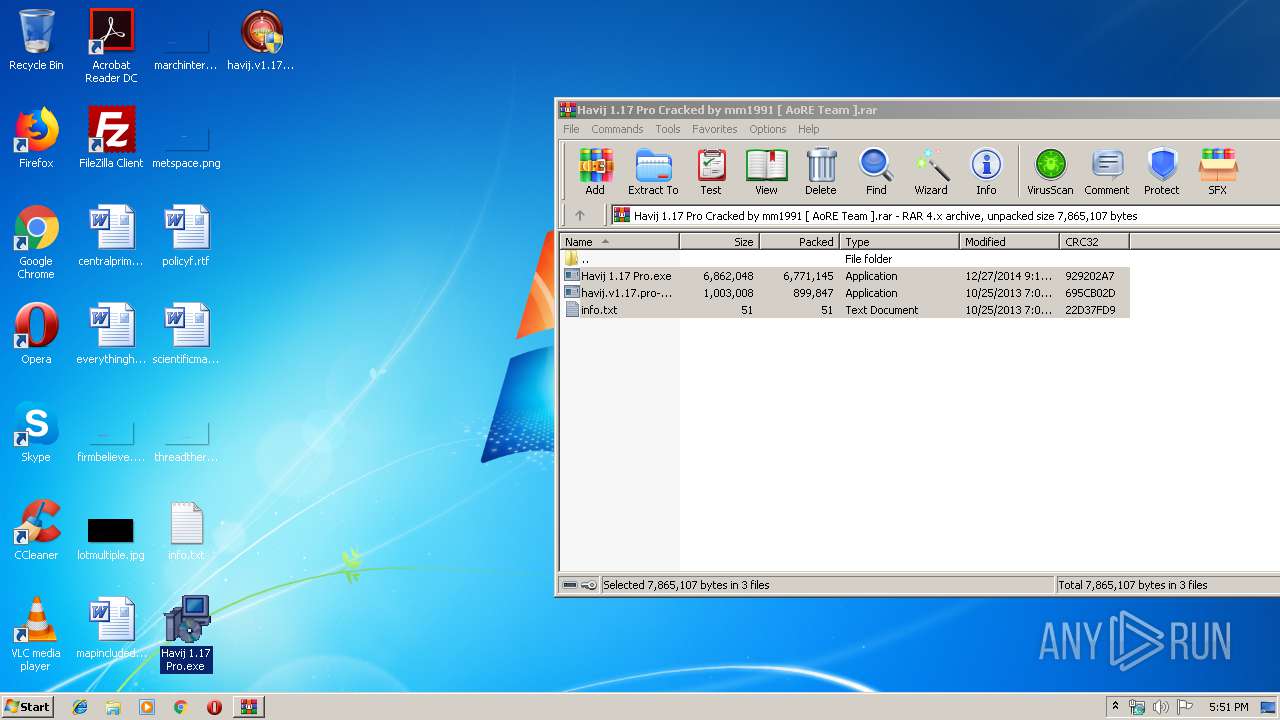This screenshot has width=1280, height=720.
Task: Select the centralprim... document on desktop
Action: tap(111, 236)
